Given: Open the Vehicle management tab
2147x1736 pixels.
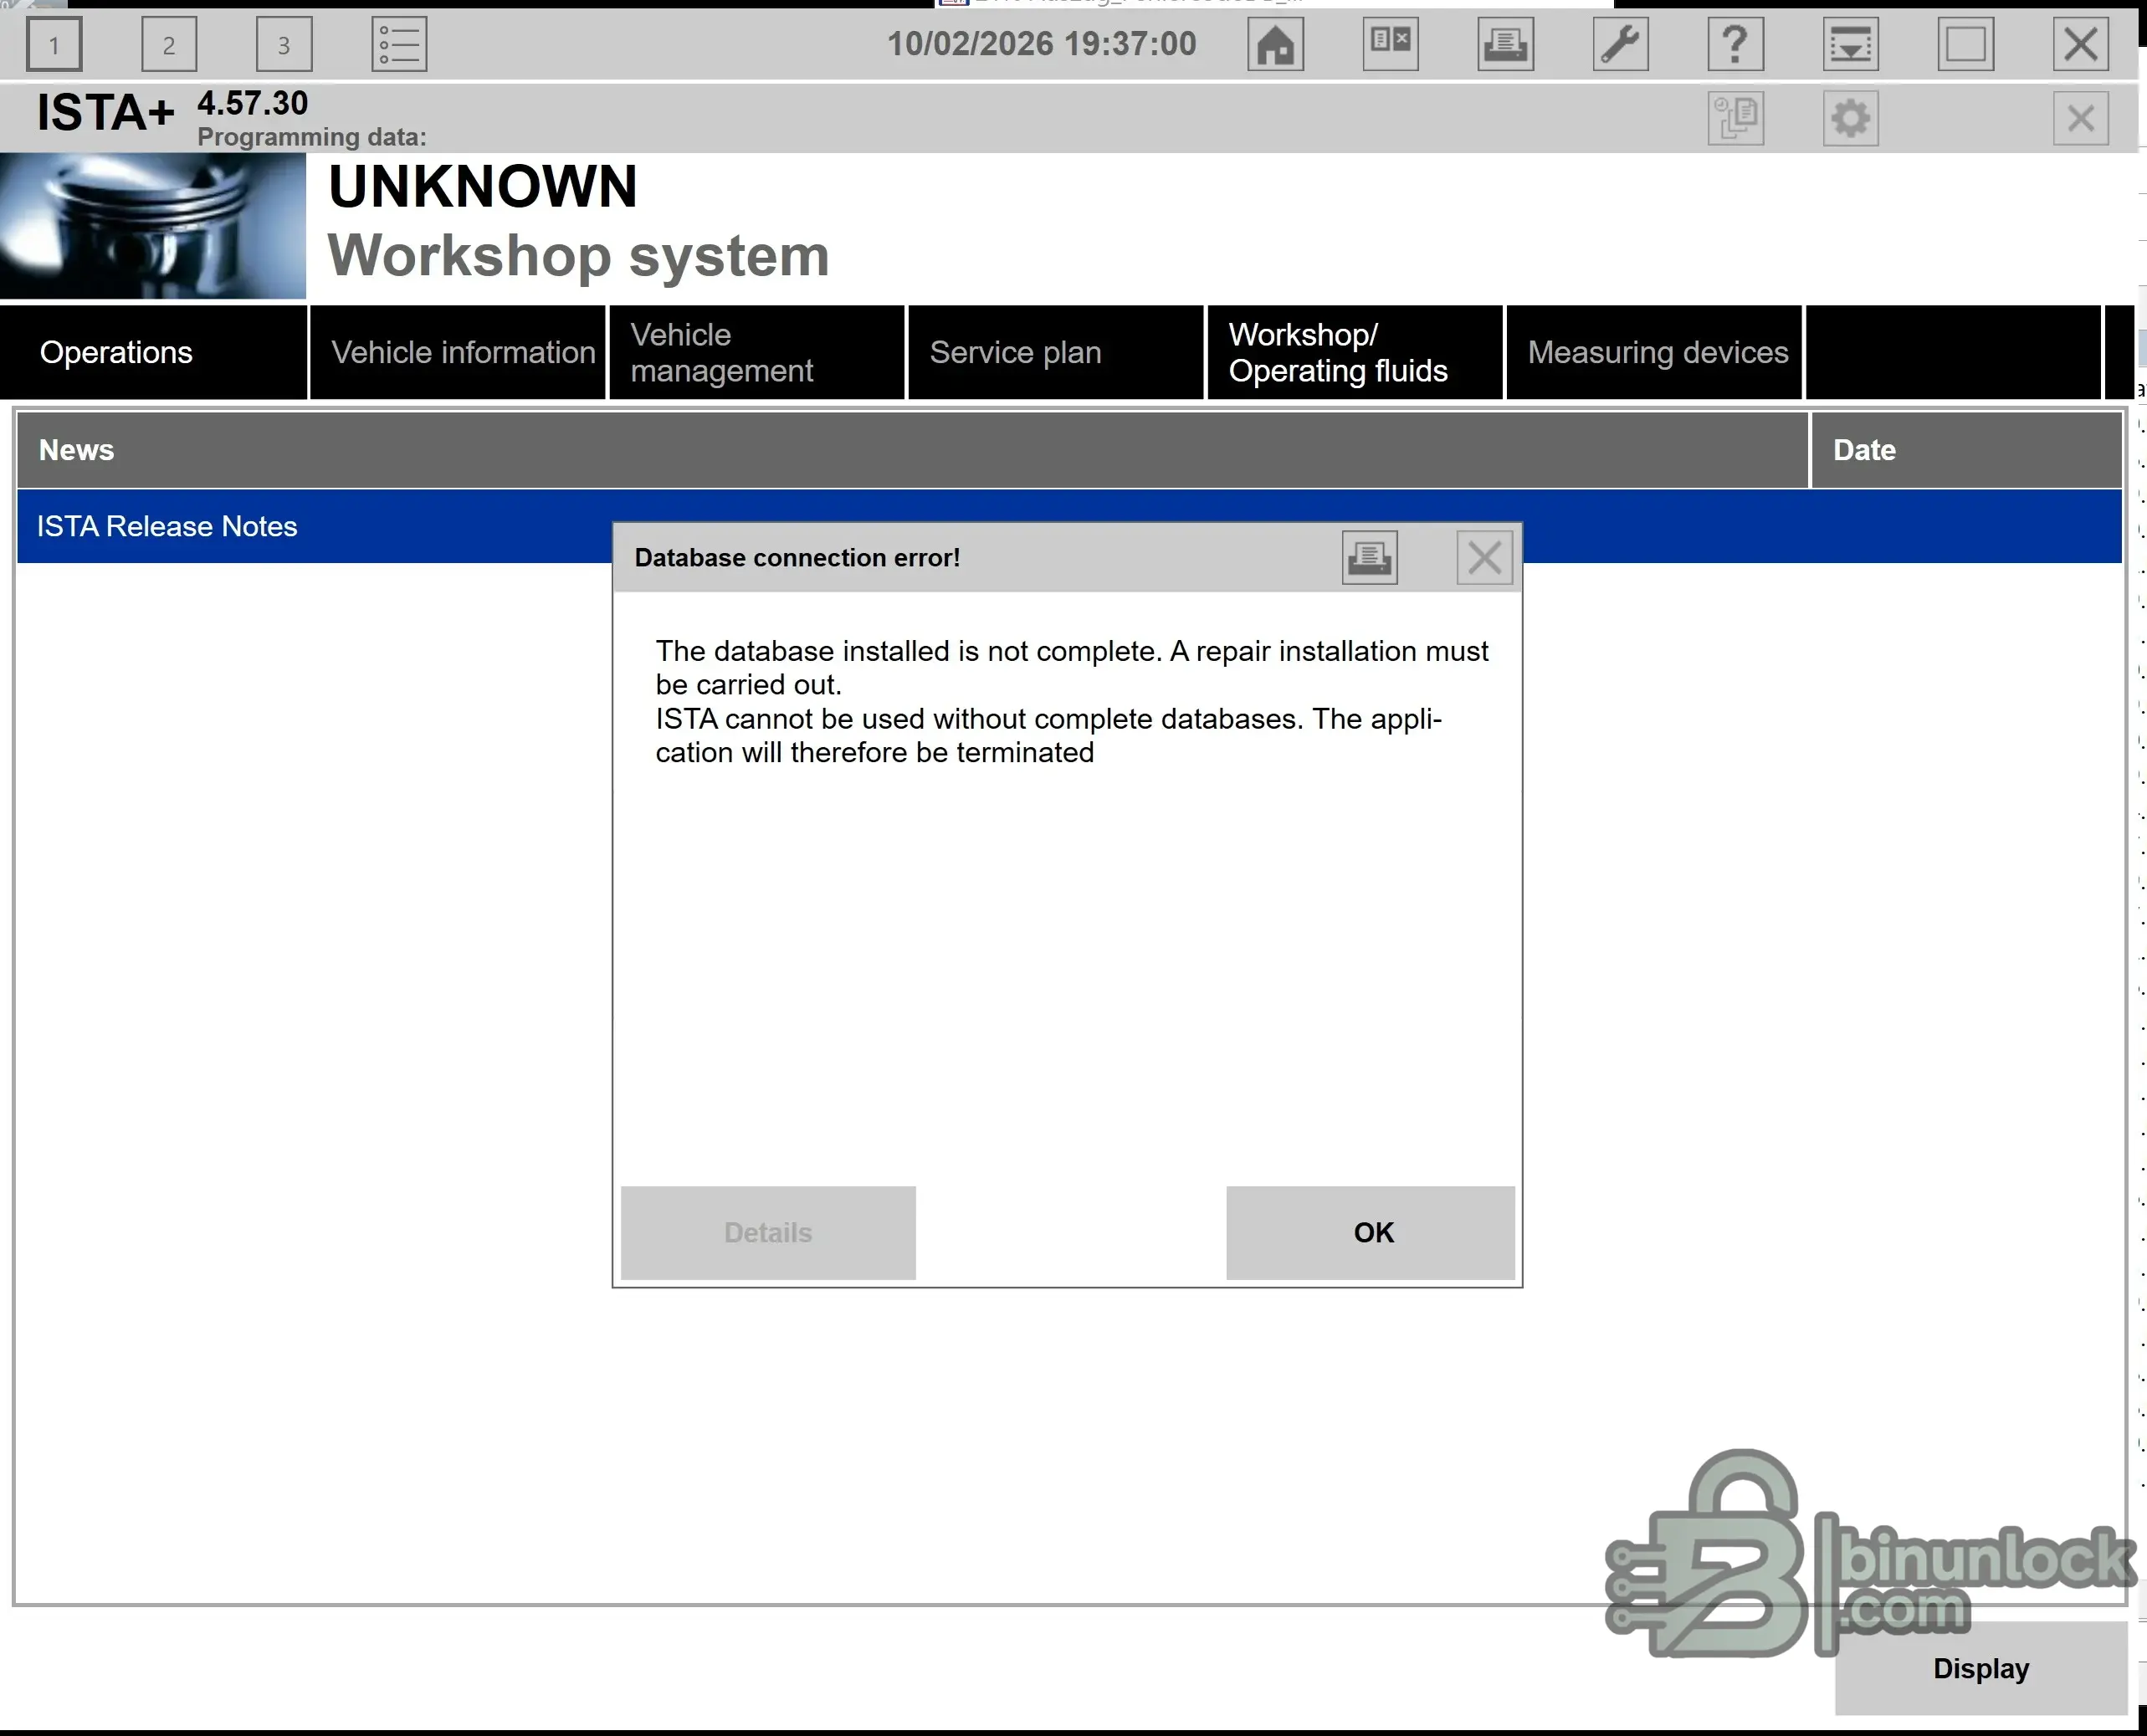Looking at the screenshot, I should coord(756,353).
